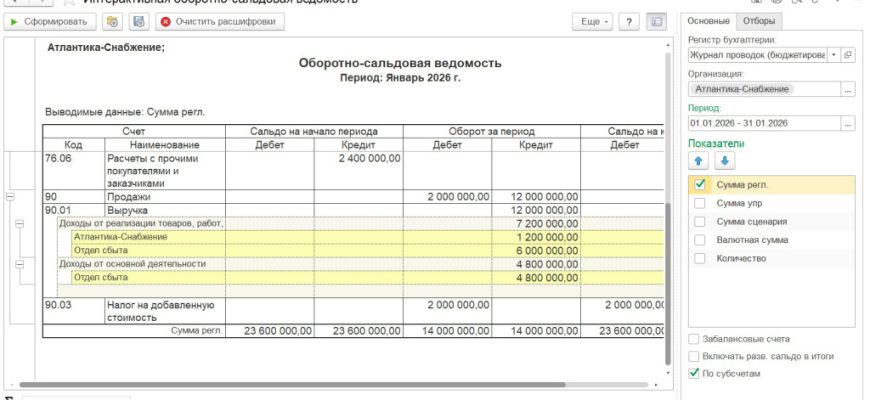Open help with the question mark button

tap(629, 21)
